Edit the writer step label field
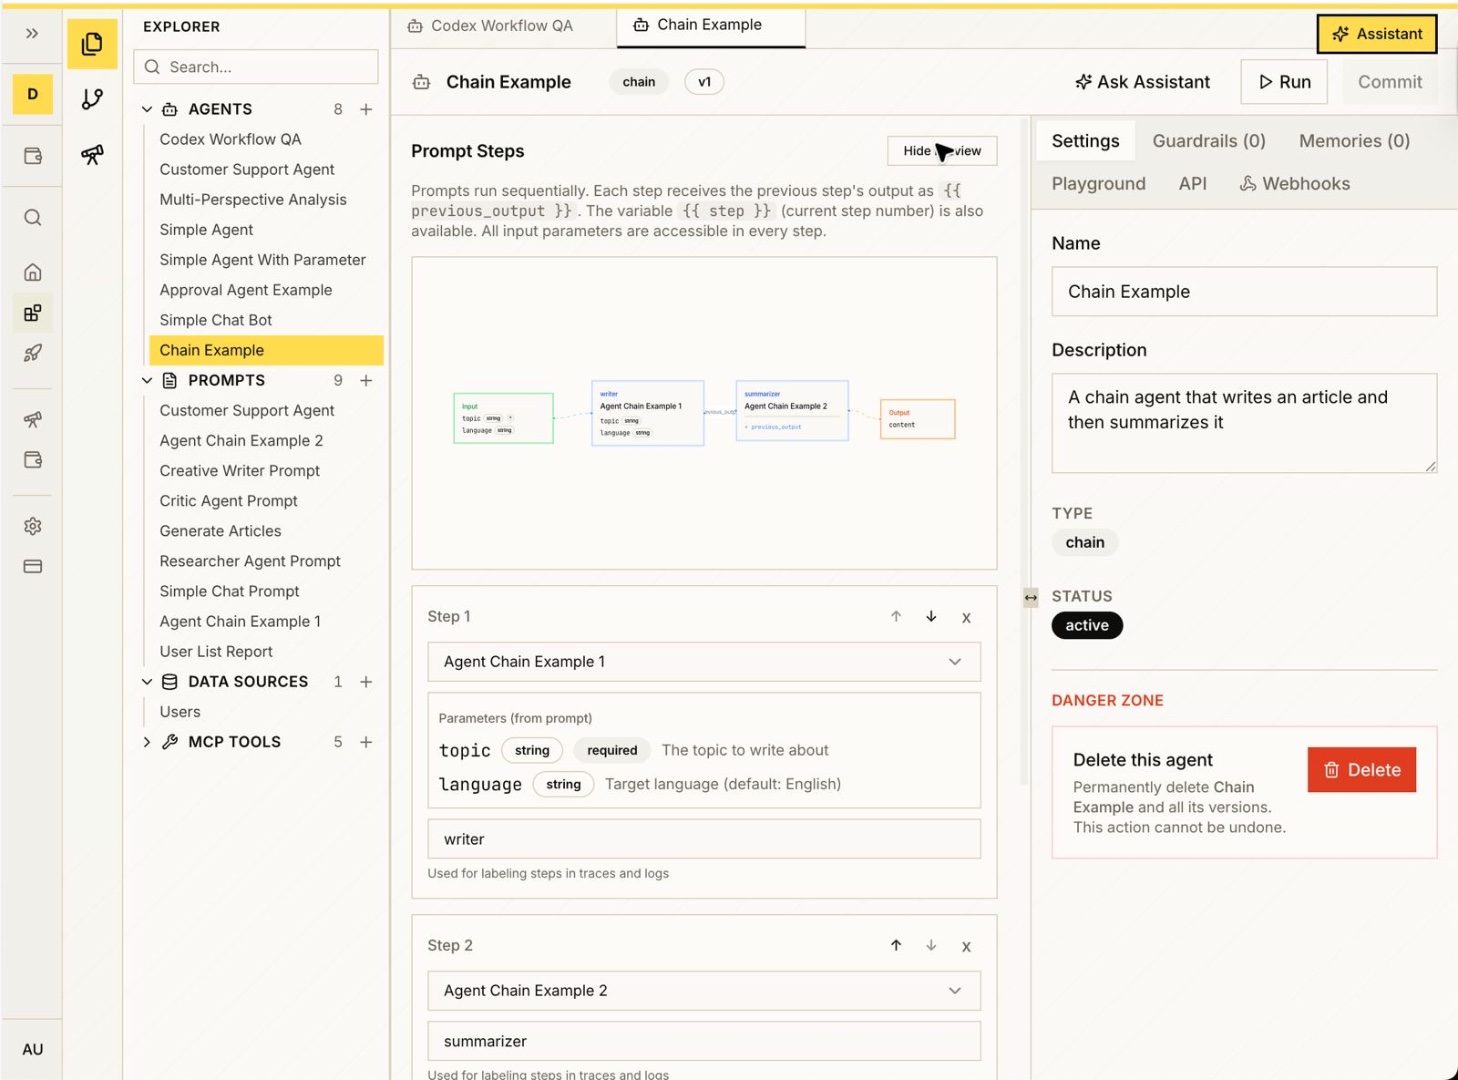This screenshot has width=1458, height=1080. (704, 839)
